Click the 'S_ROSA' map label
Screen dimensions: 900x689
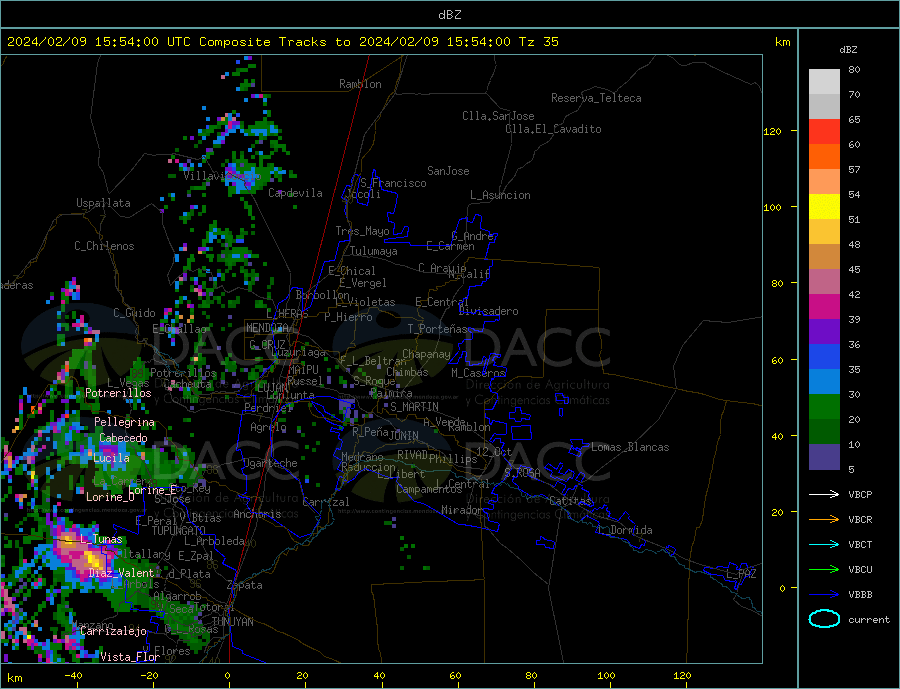point(522,473)
